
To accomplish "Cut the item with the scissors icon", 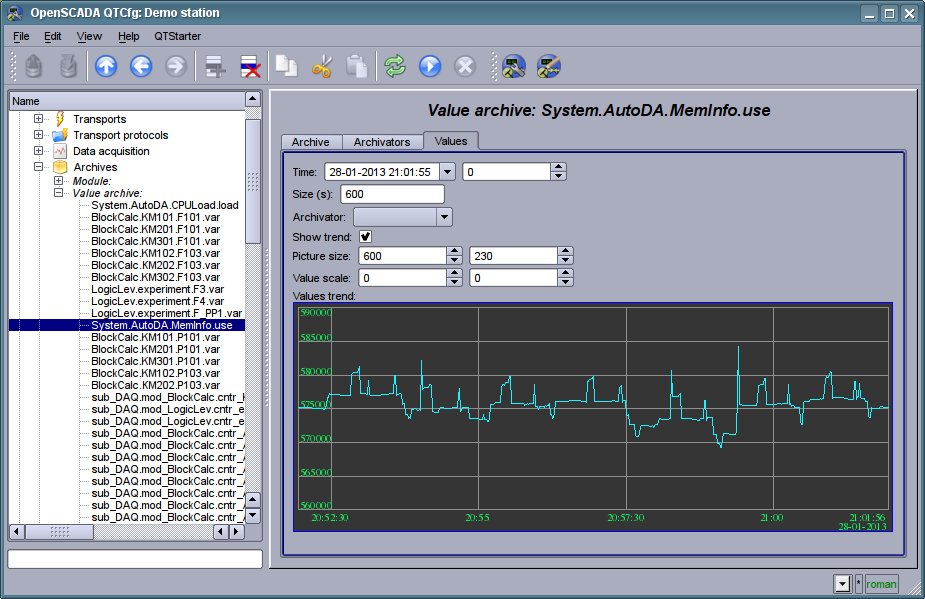I will pos(322,66).
